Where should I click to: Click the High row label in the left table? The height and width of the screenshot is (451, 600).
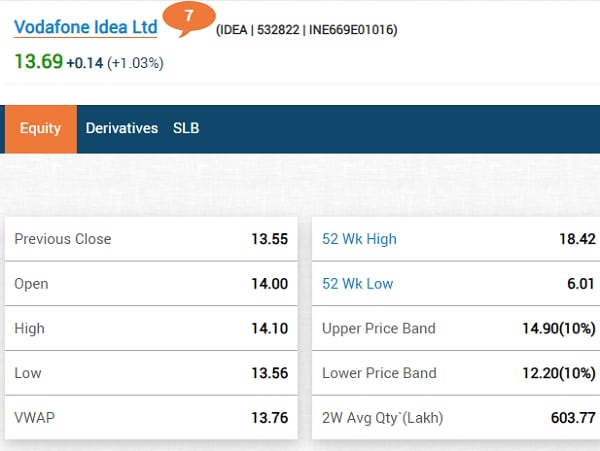(x=30, y=328)
